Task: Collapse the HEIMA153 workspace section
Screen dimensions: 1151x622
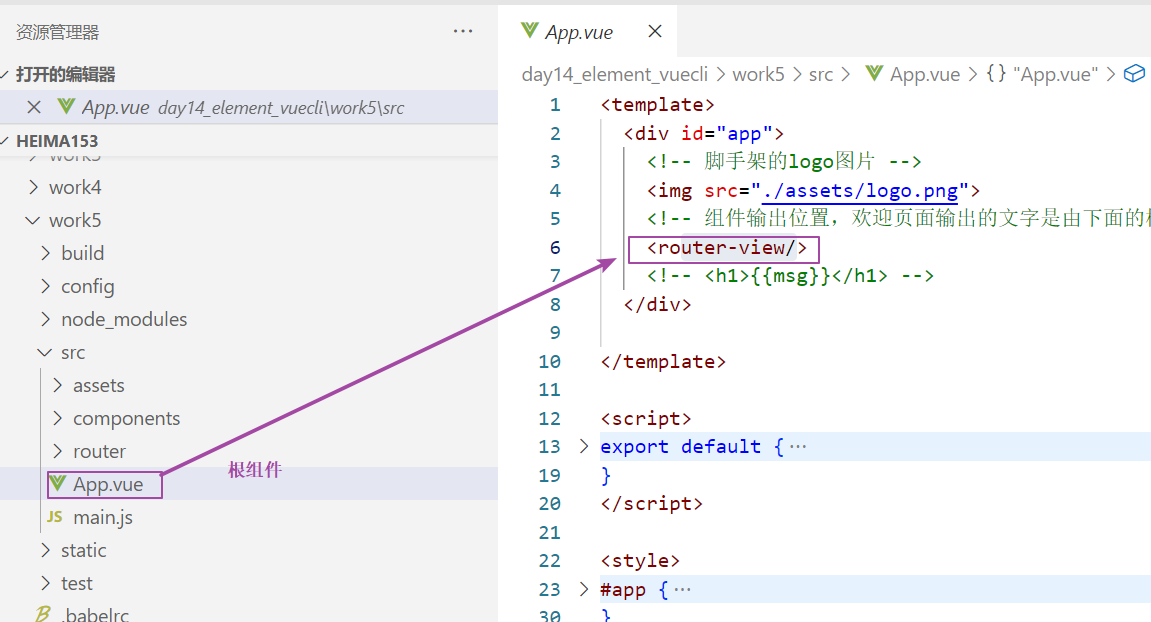Action: (7, 141)
